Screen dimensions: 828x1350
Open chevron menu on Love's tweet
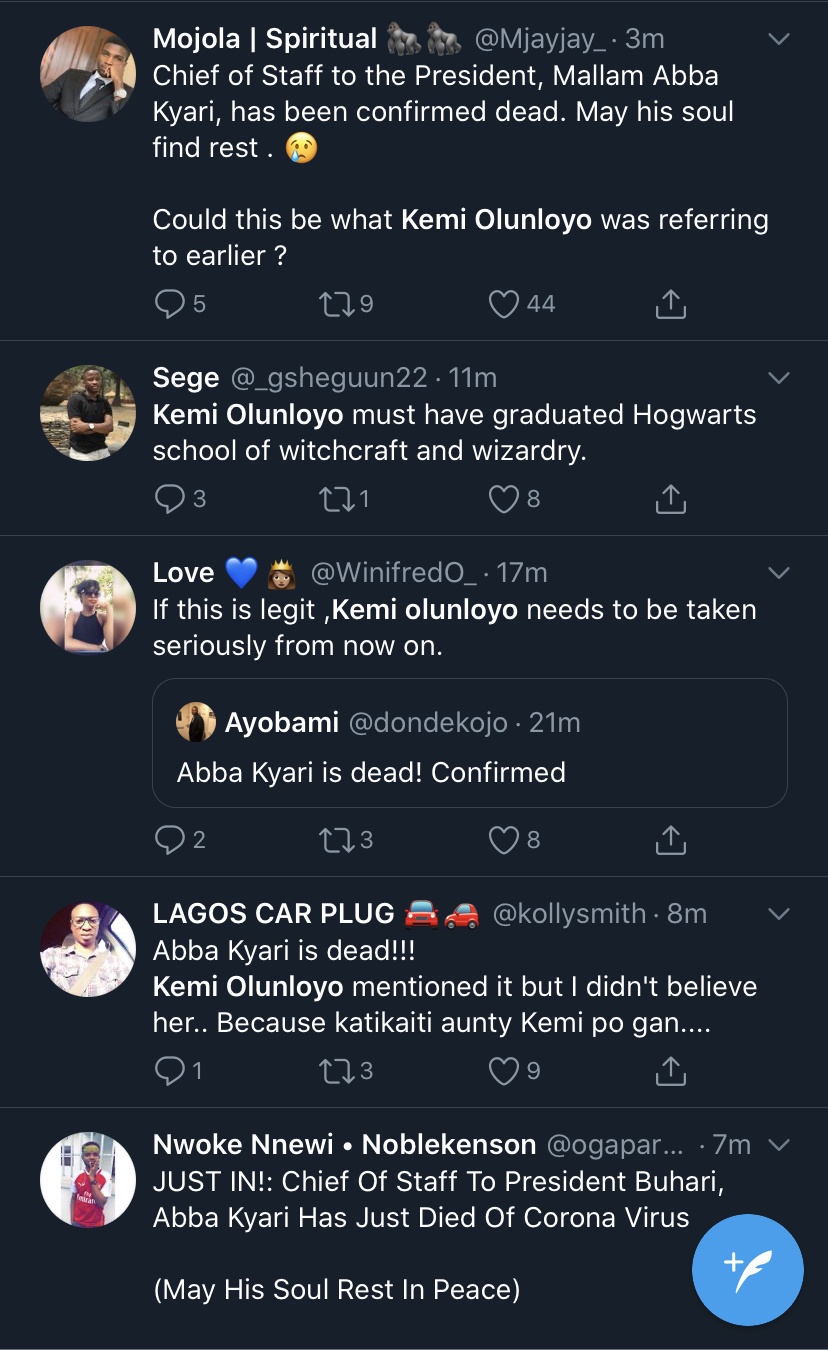coord(778,573)
